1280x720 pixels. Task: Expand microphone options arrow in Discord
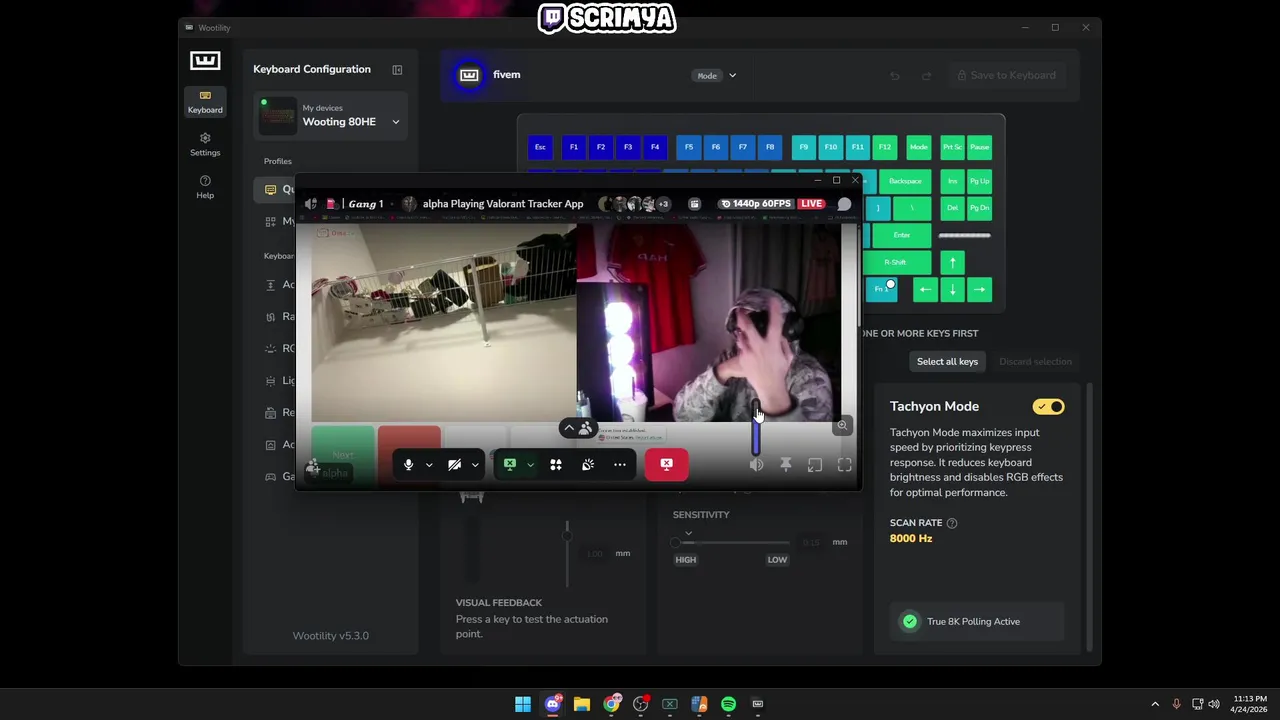pyautogui.click(x=429, y=464)
